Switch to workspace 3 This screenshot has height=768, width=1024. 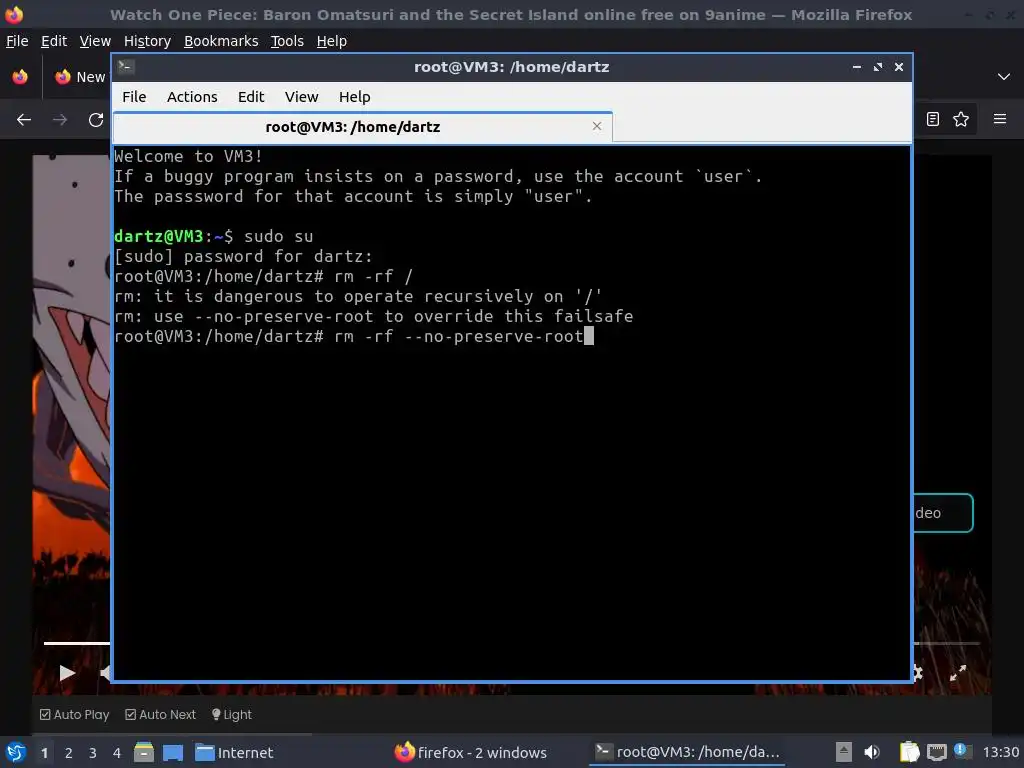pyautogui.click(x=93, y=753)
